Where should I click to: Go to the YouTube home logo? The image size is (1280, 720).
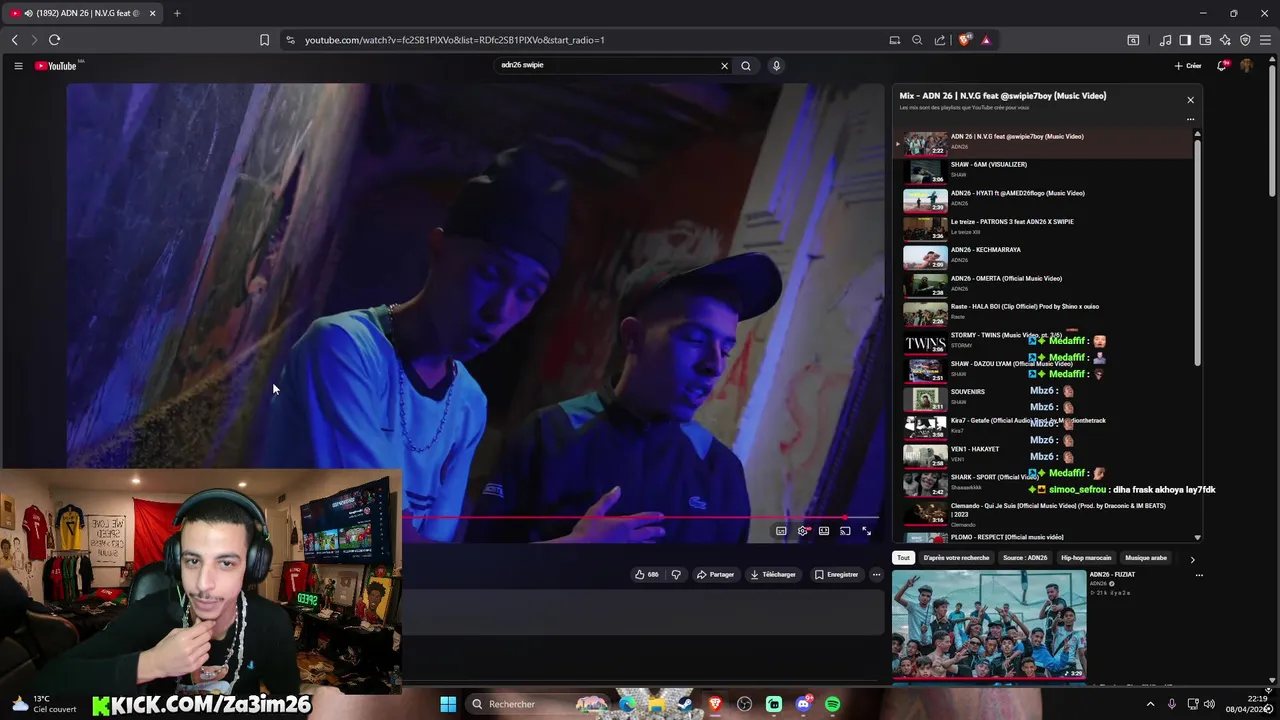coord(56,66)
